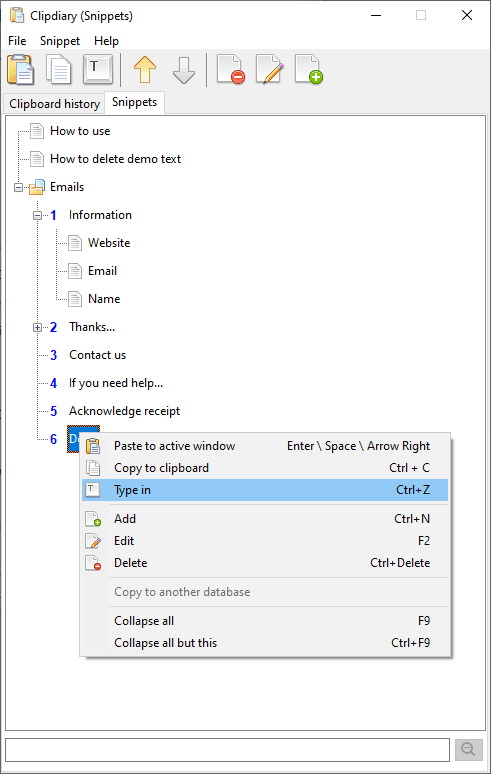Click the icon beside How to delete demo text
Screen dimensions: 491x774
(37, 159)
